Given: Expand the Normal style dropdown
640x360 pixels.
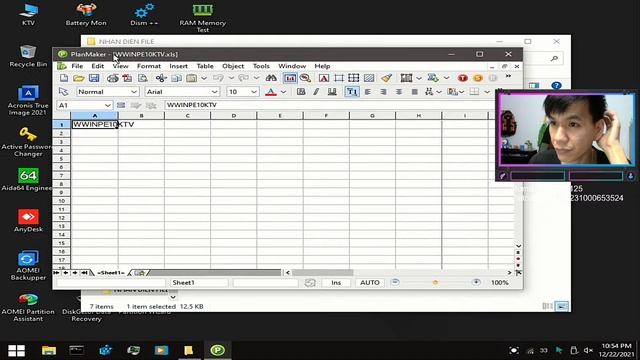Looking at the screenshot, I should [x=134, y=92].
